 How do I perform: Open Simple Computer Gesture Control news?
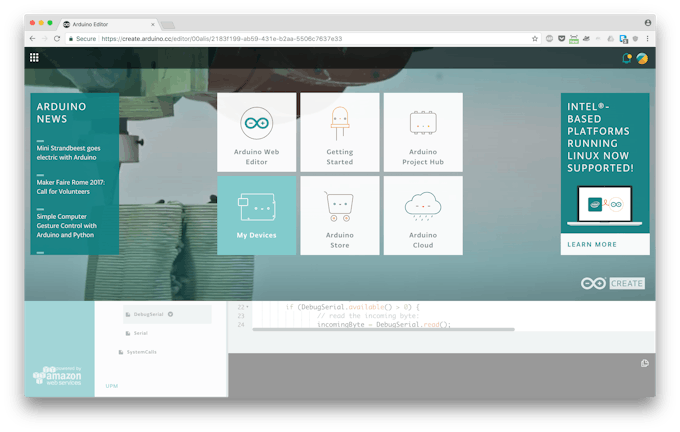click(67, 226)
